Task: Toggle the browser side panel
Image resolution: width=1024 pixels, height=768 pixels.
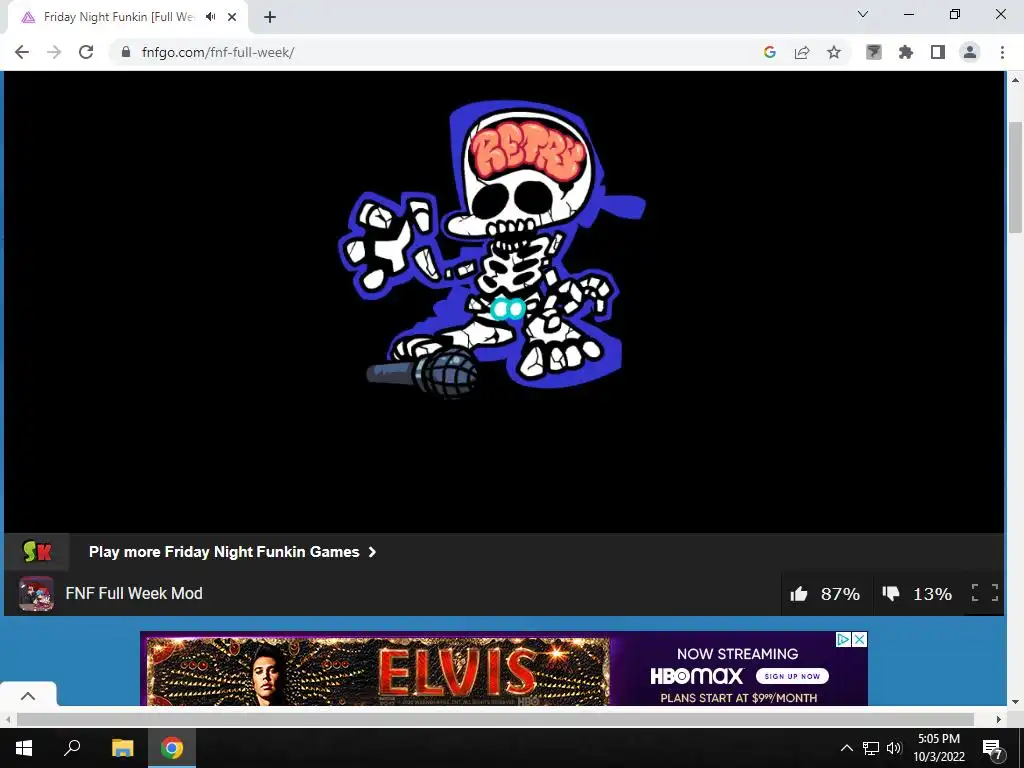Action: [938, 52]
